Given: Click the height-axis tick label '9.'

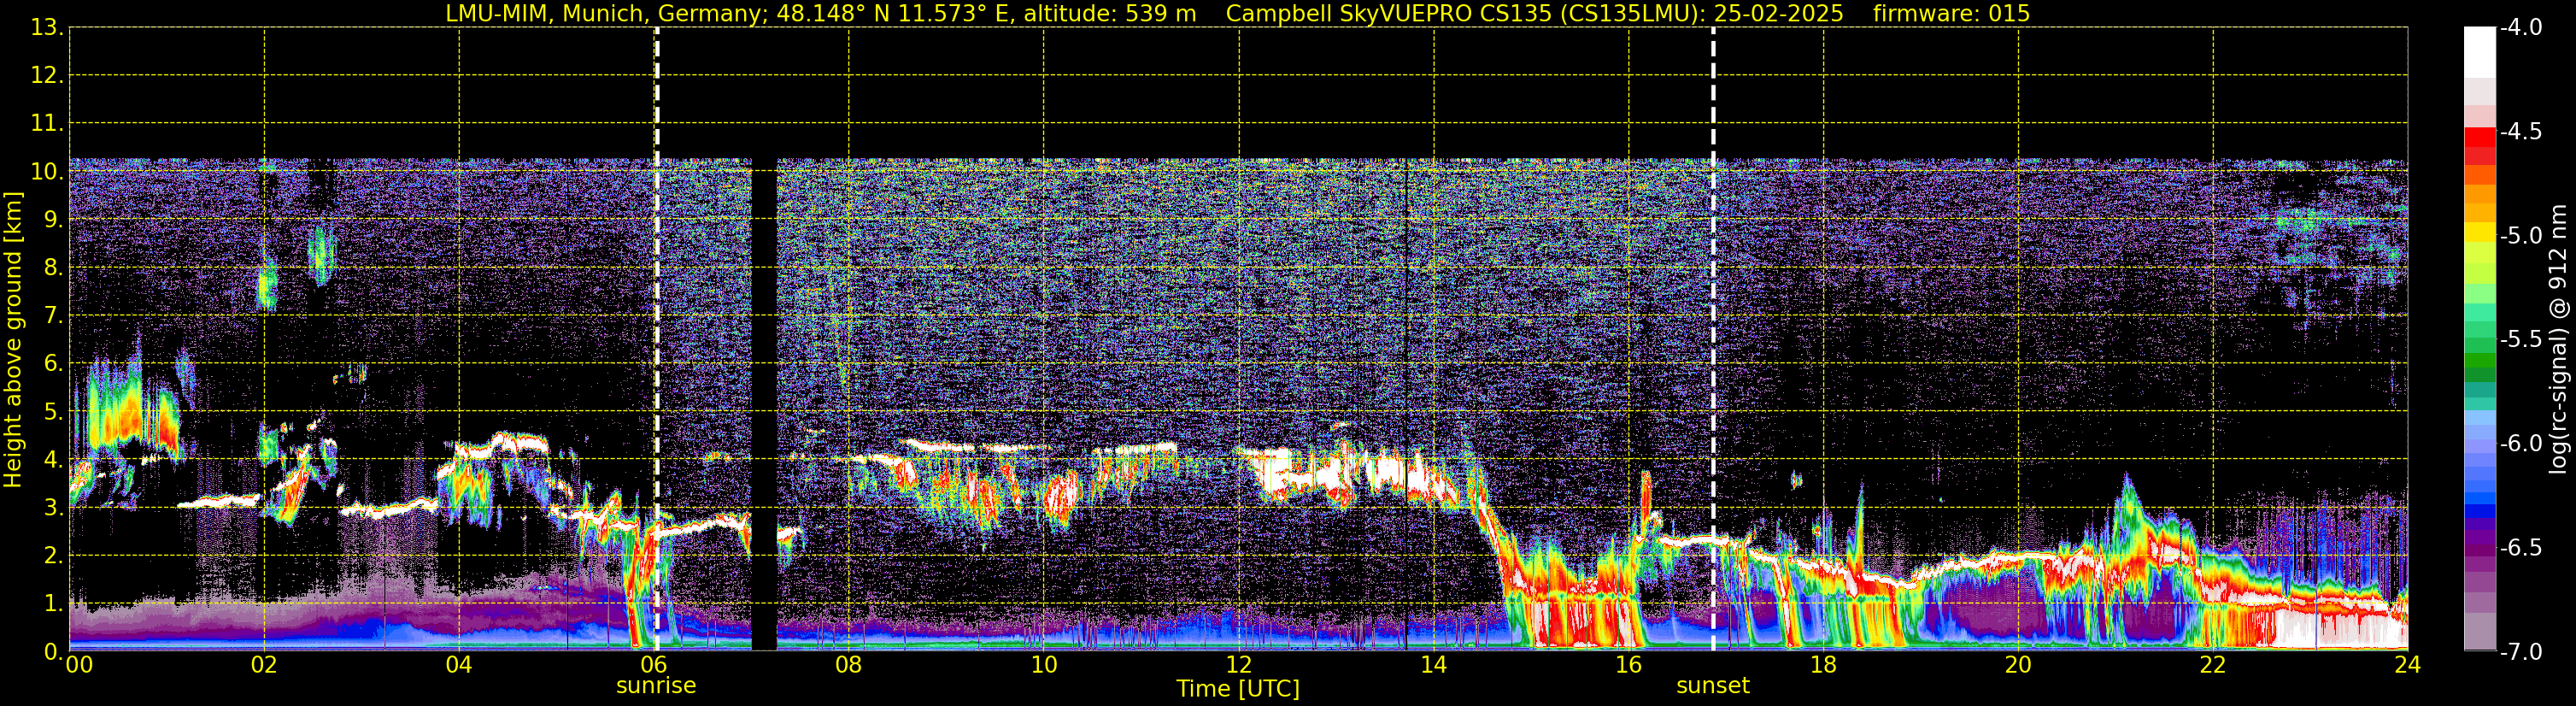Looking at the screenshot, I should click(53, 220).
